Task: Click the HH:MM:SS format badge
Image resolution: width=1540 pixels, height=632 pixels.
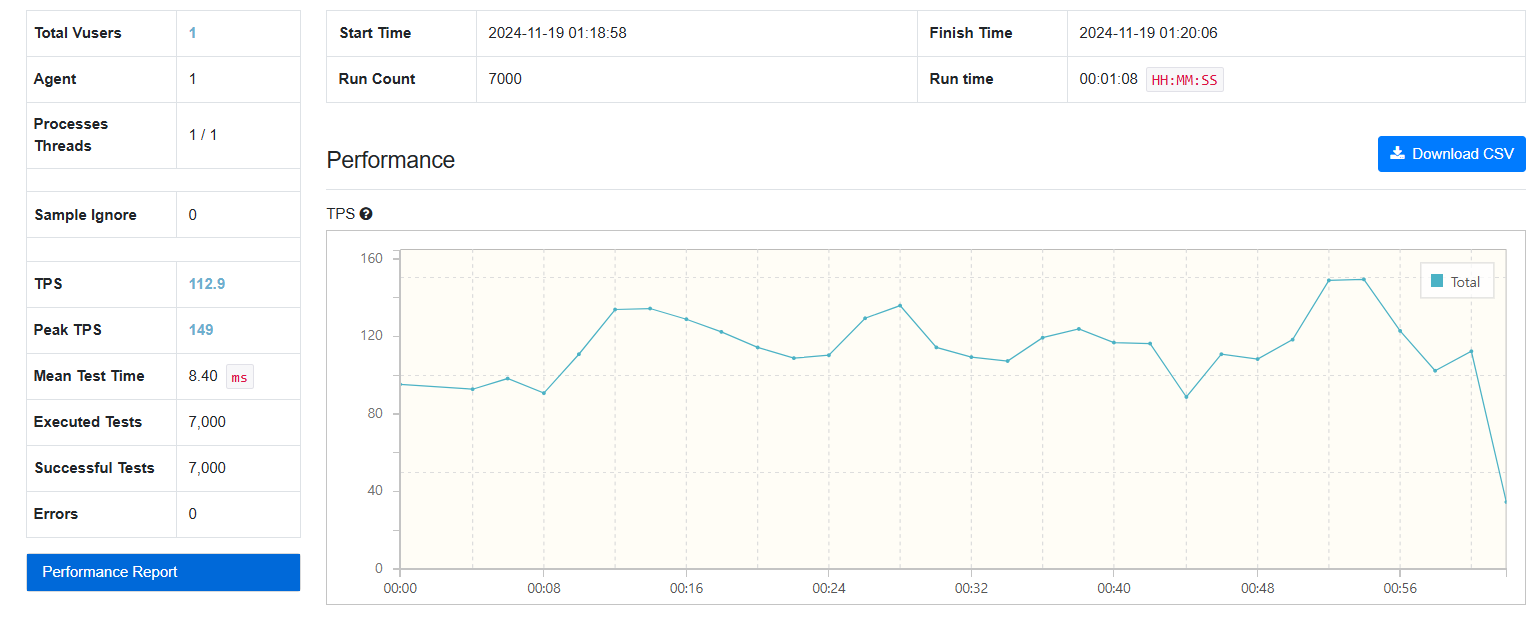Action: point(1185,80)
